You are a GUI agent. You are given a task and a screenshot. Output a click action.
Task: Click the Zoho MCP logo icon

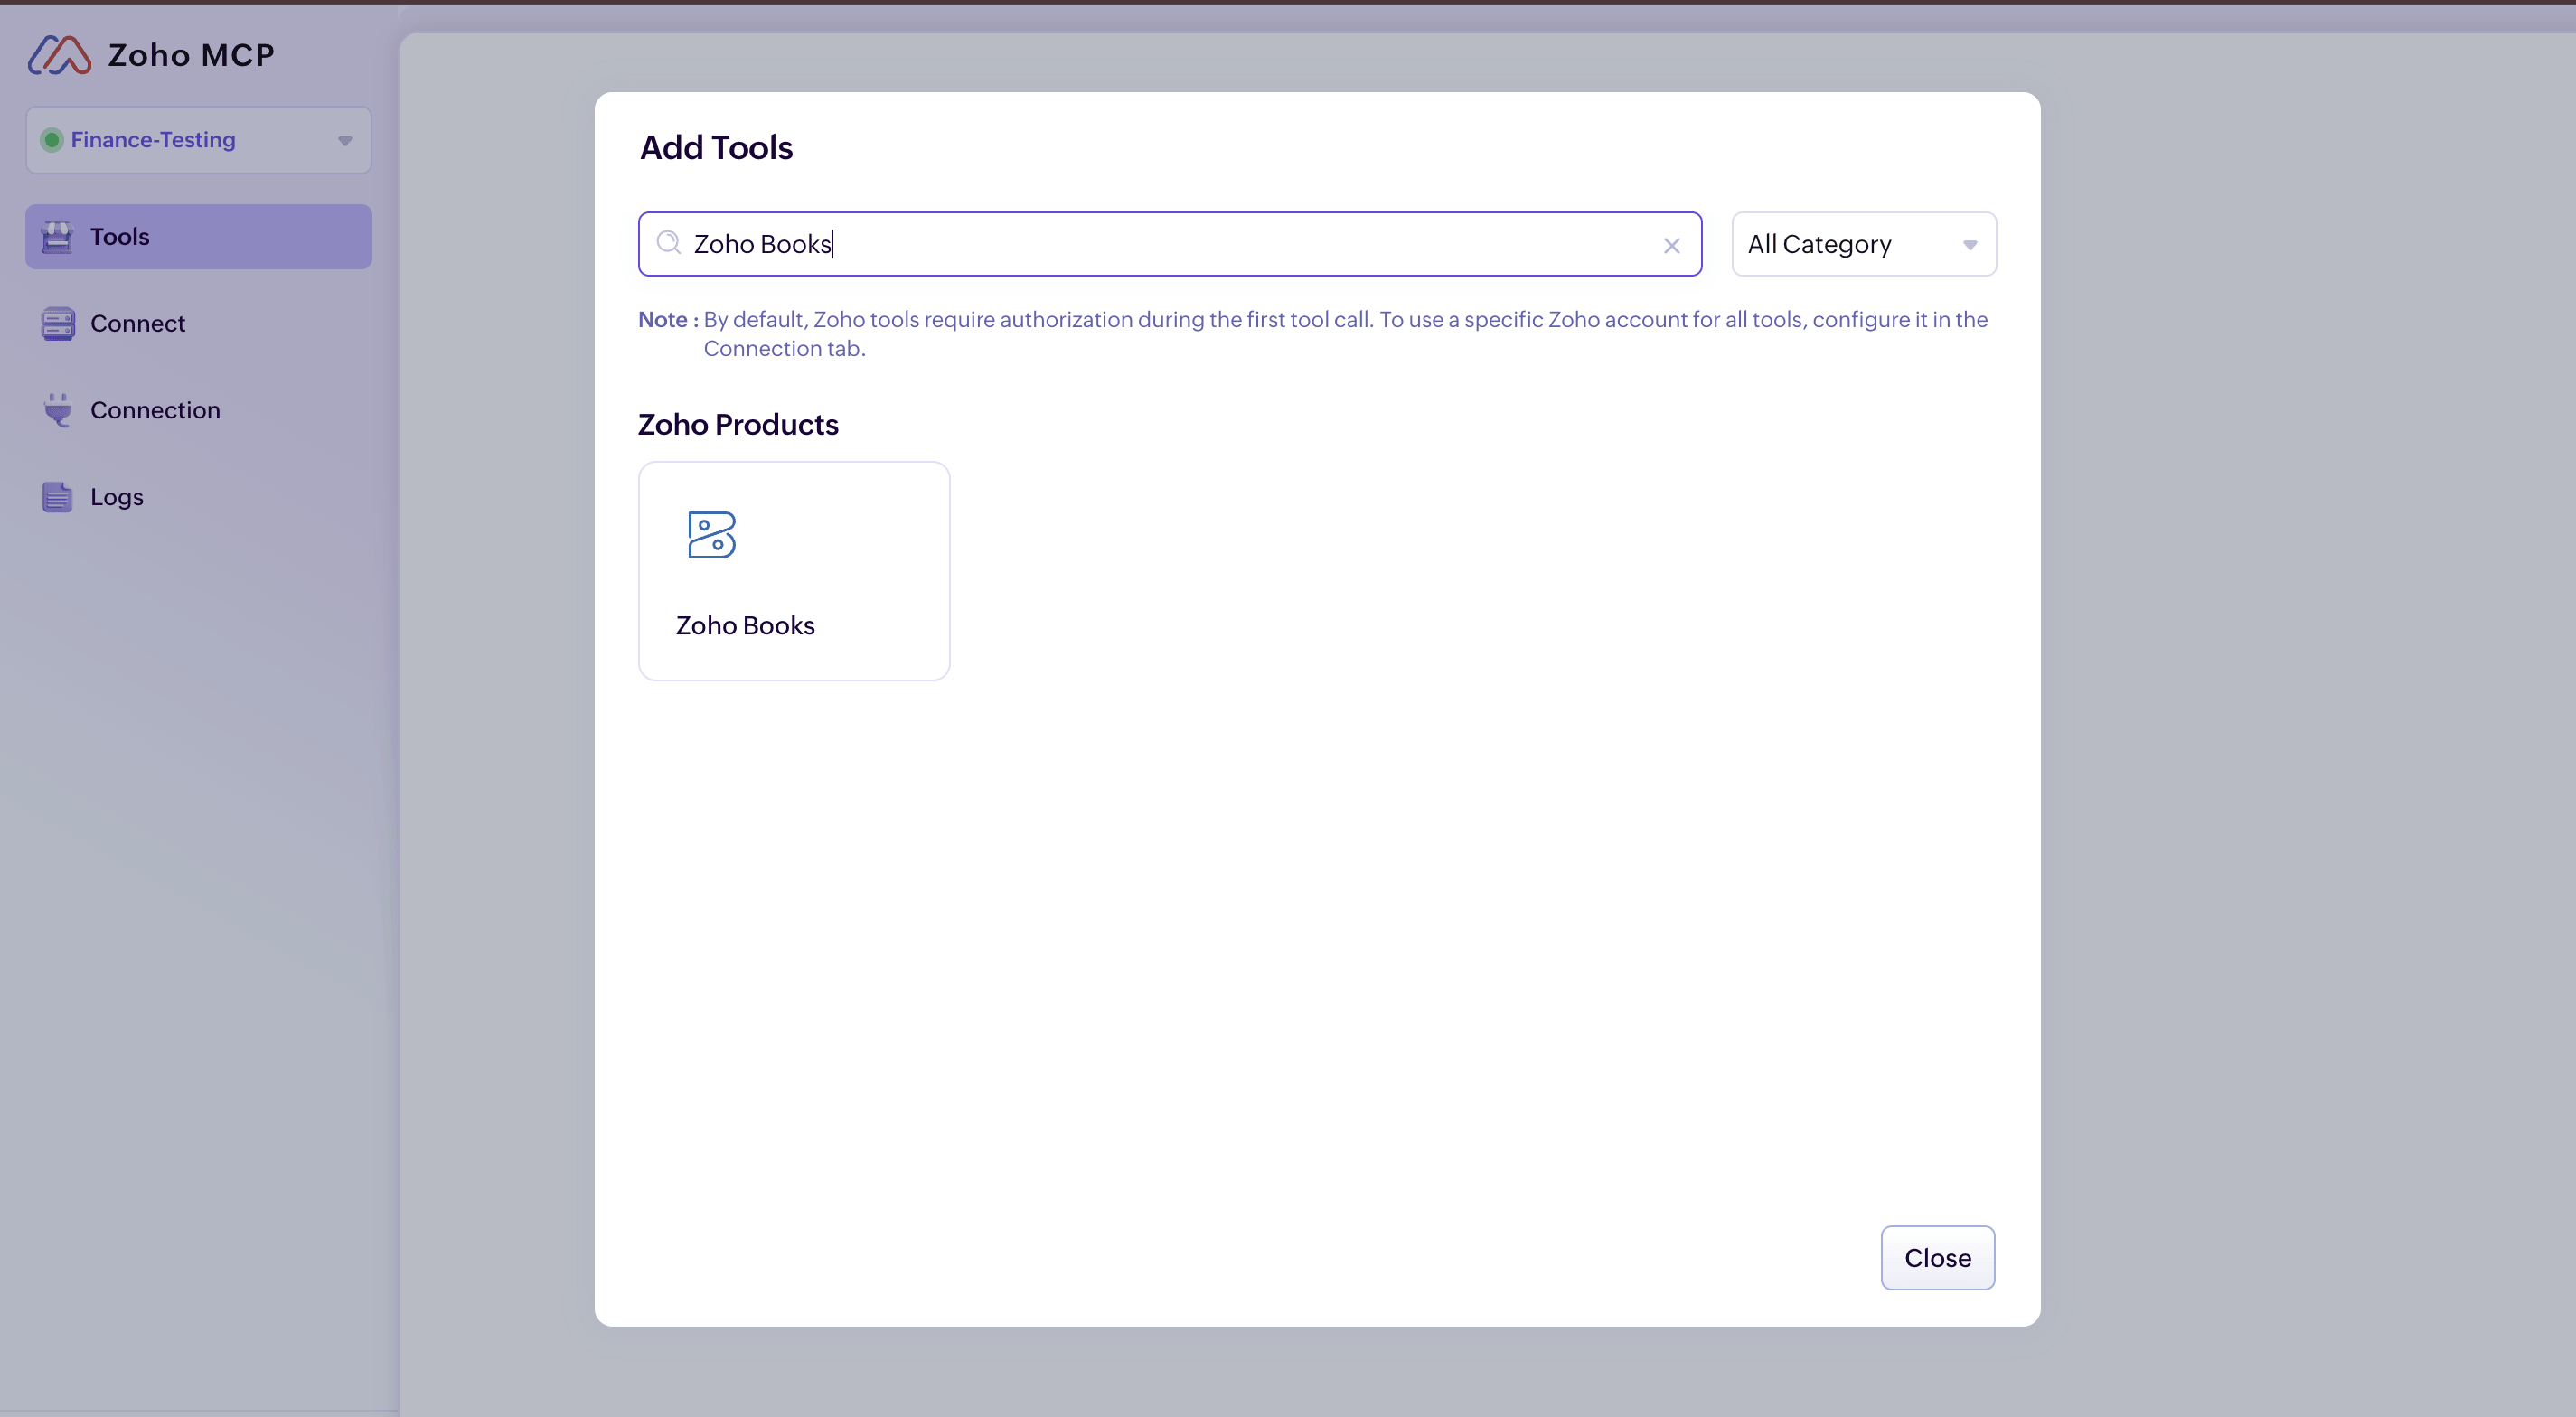[x=59, y=55]
